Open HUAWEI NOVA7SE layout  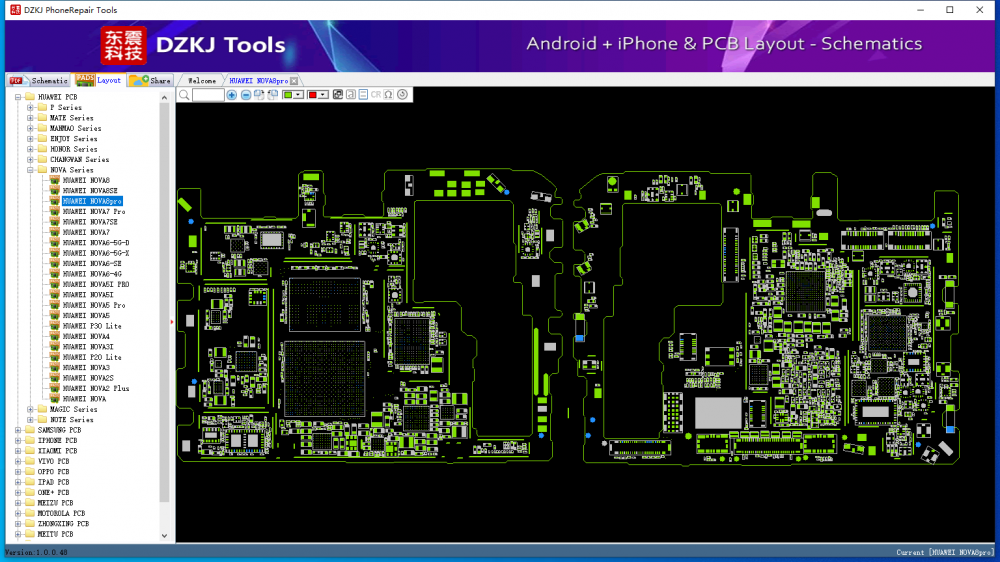pyautogui.click(x=90, y=222)
